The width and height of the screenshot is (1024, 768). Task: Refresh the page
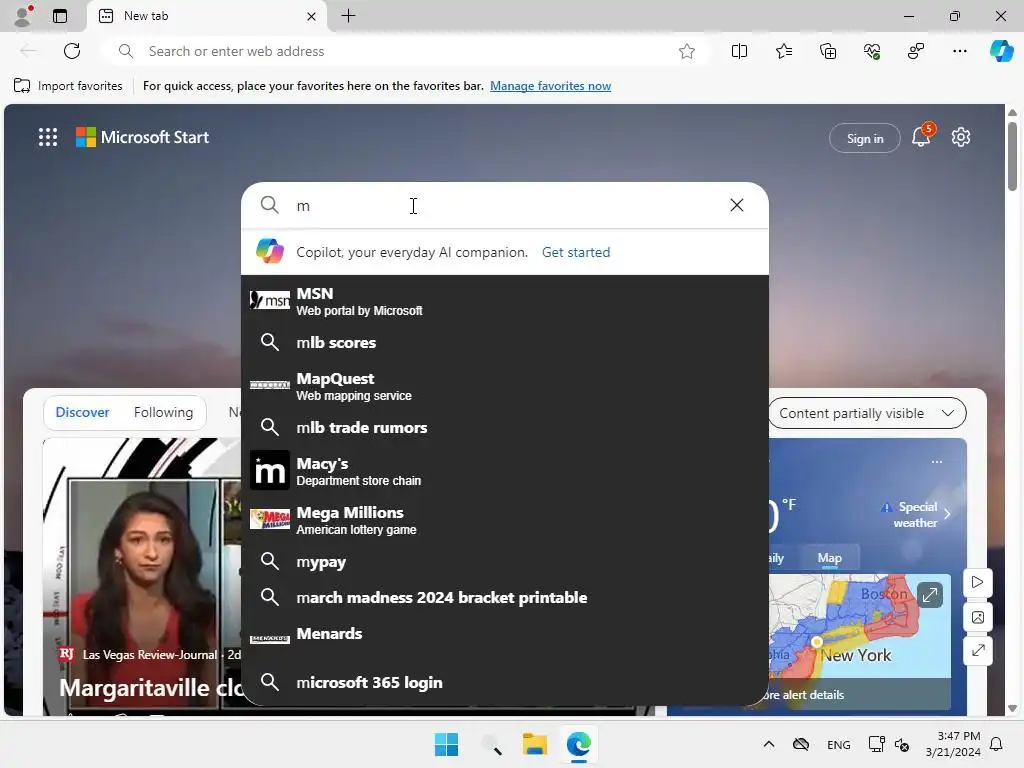click(x=72, y=51)
